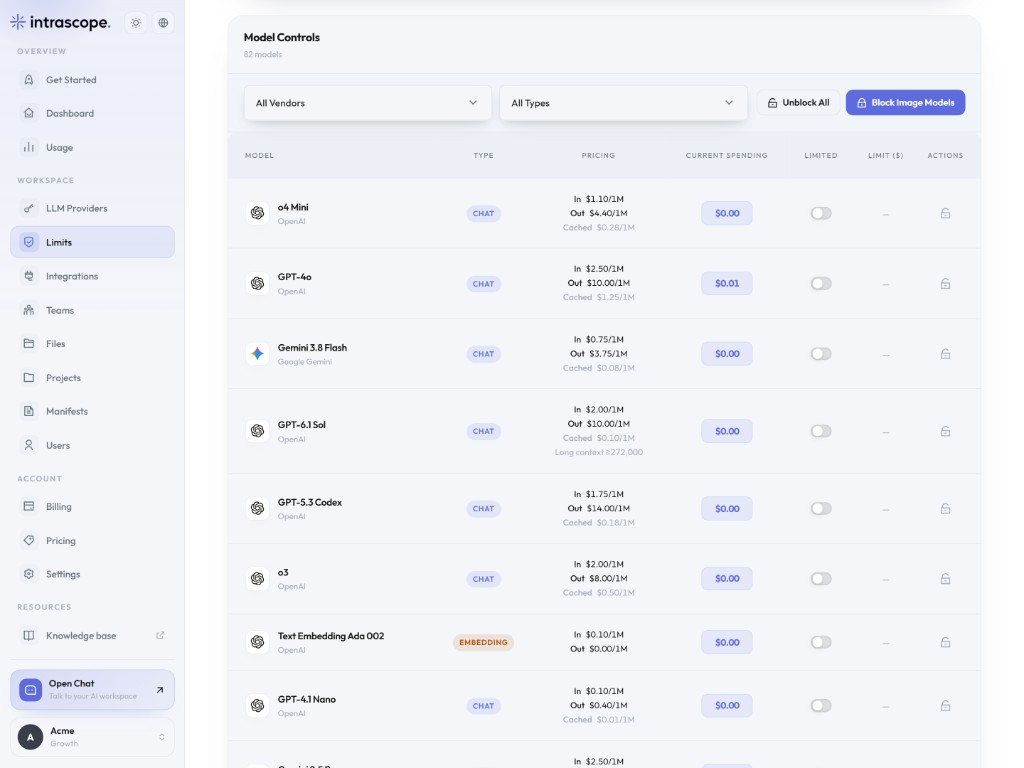Open Settings page
Viewport: 1024px width, 768px height.
tap(92, 574)
